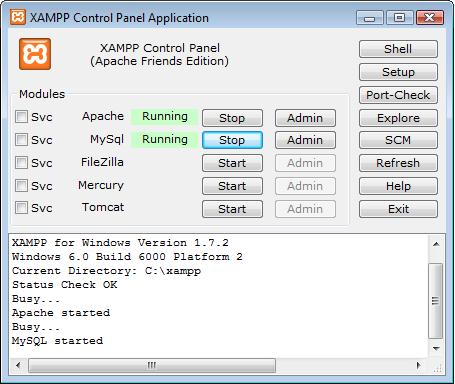Open the MySql Admin page
Image resolution: width=455 pixels, height=384 pixels.
pos(305,140)
